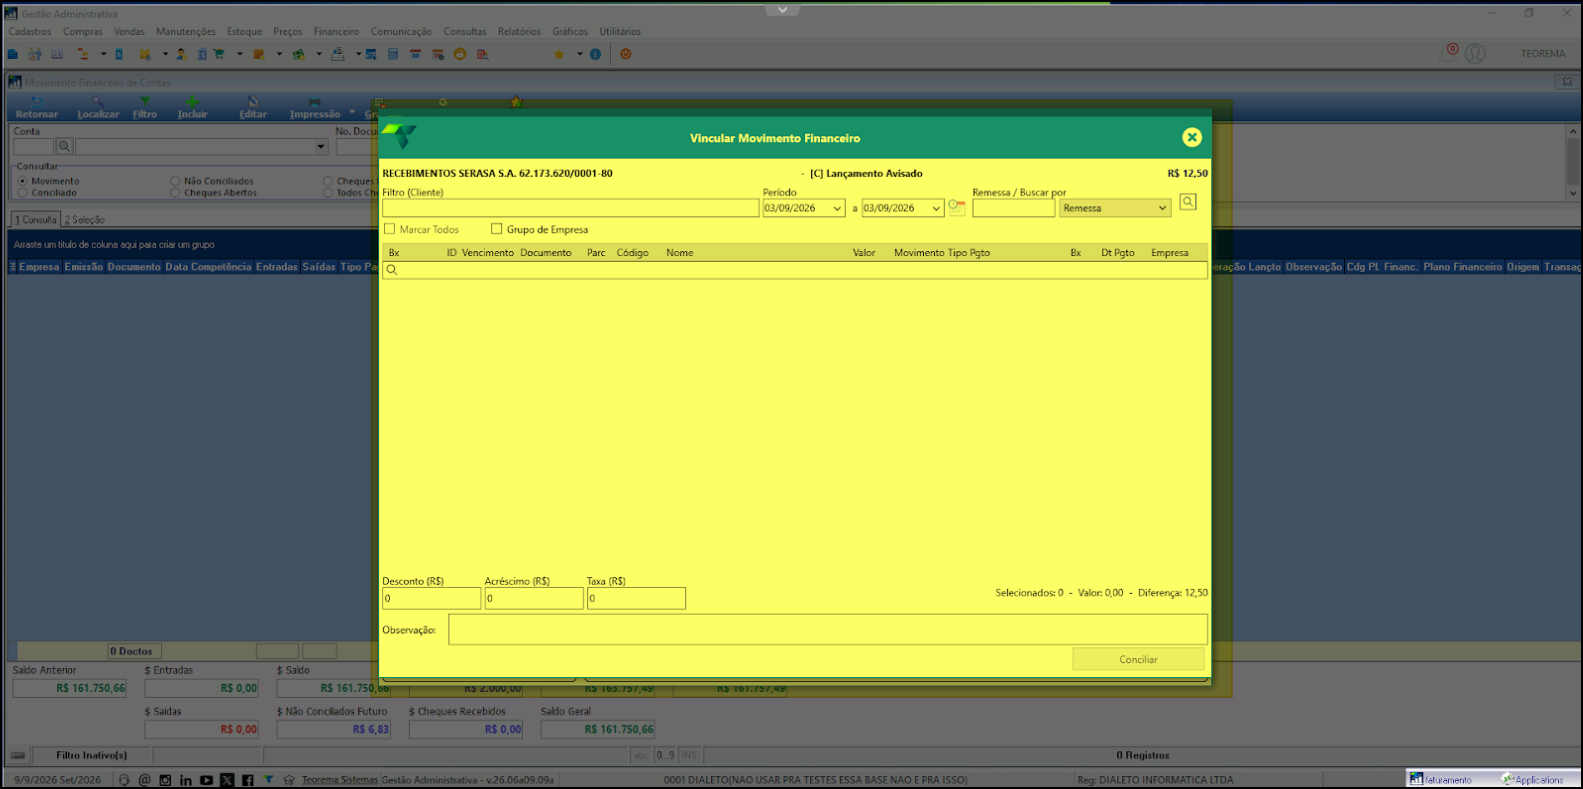1583x789 pixels.
Task: Click the notification bell icon near TEOREMA
Action: coord(1450,52)
